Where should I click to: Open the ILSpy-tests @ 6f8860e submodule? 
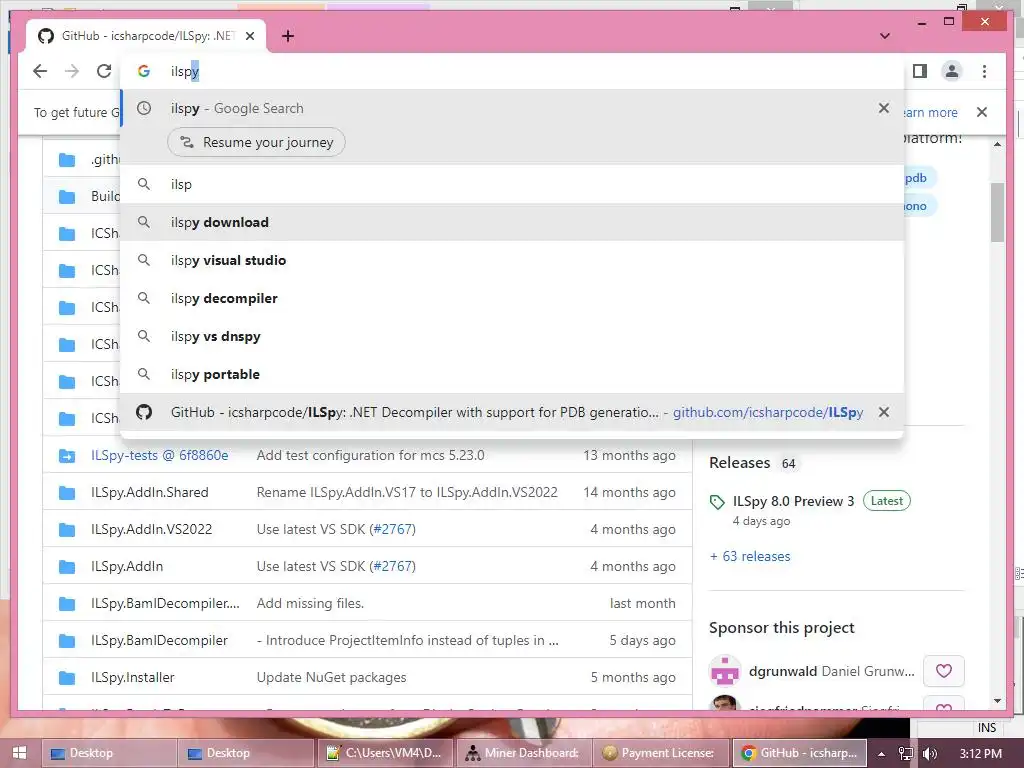(159, 455)
